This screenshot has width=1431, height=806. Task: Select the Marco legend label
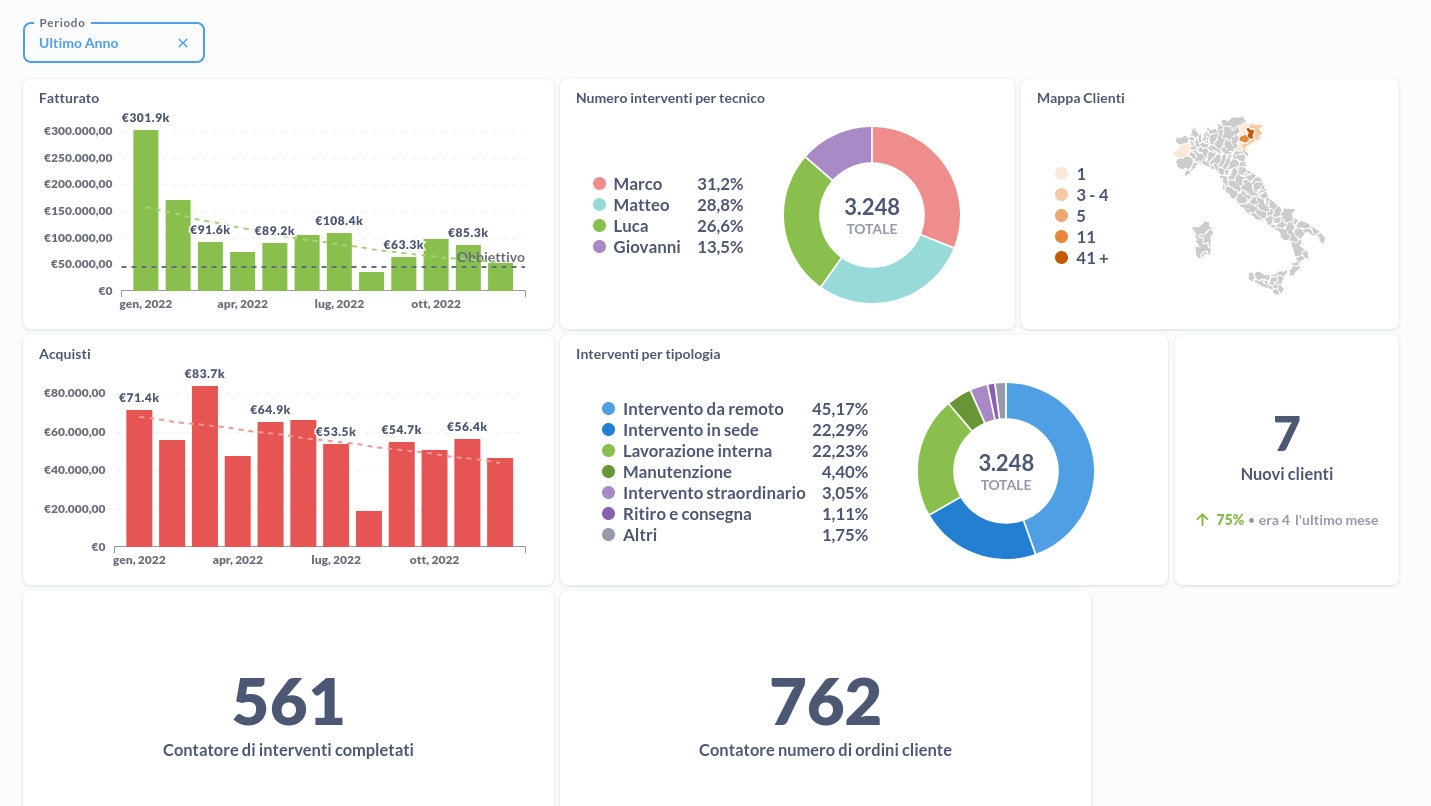tap(638, 184)
